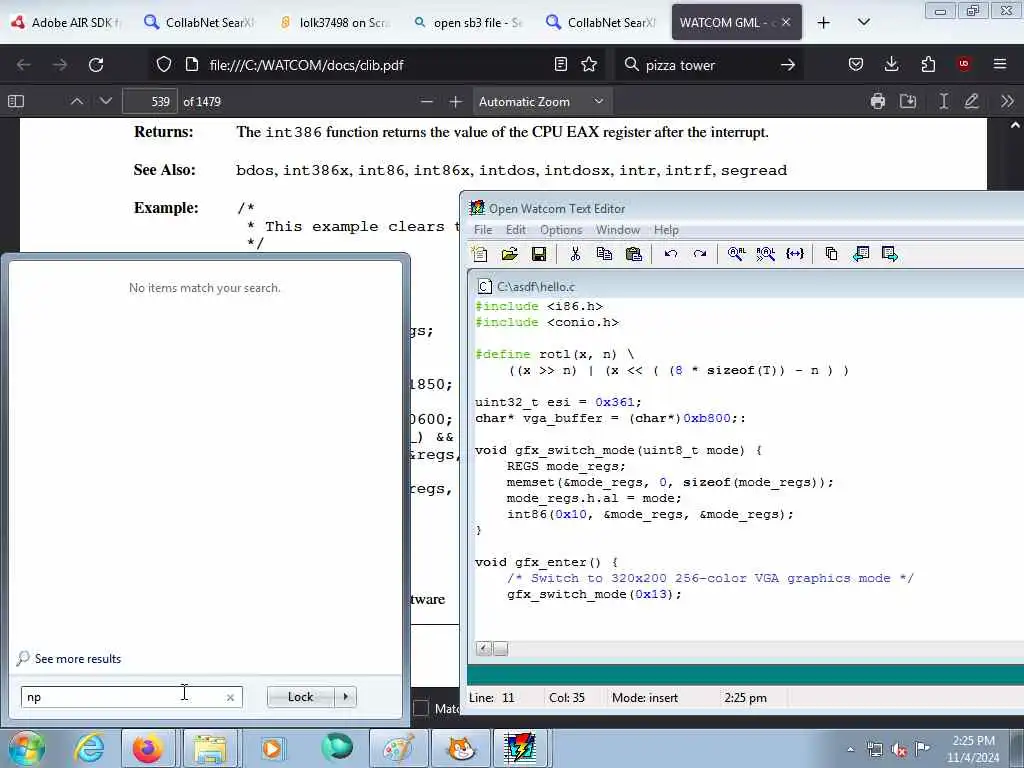
Task: Click See more results link
Action: pos(78,658)
